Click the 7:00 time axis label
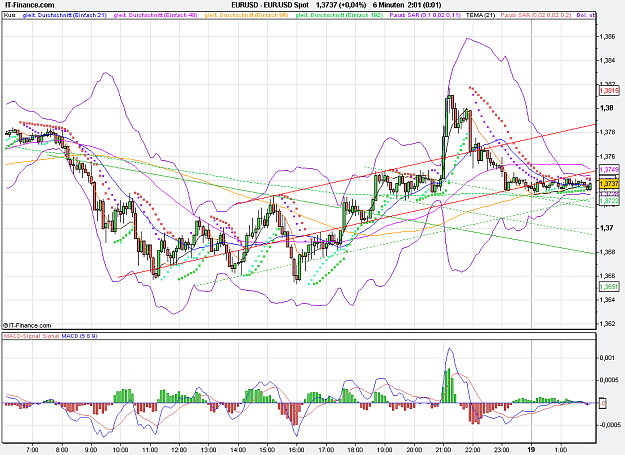This screenshot has width=625, height=455. 32,450
